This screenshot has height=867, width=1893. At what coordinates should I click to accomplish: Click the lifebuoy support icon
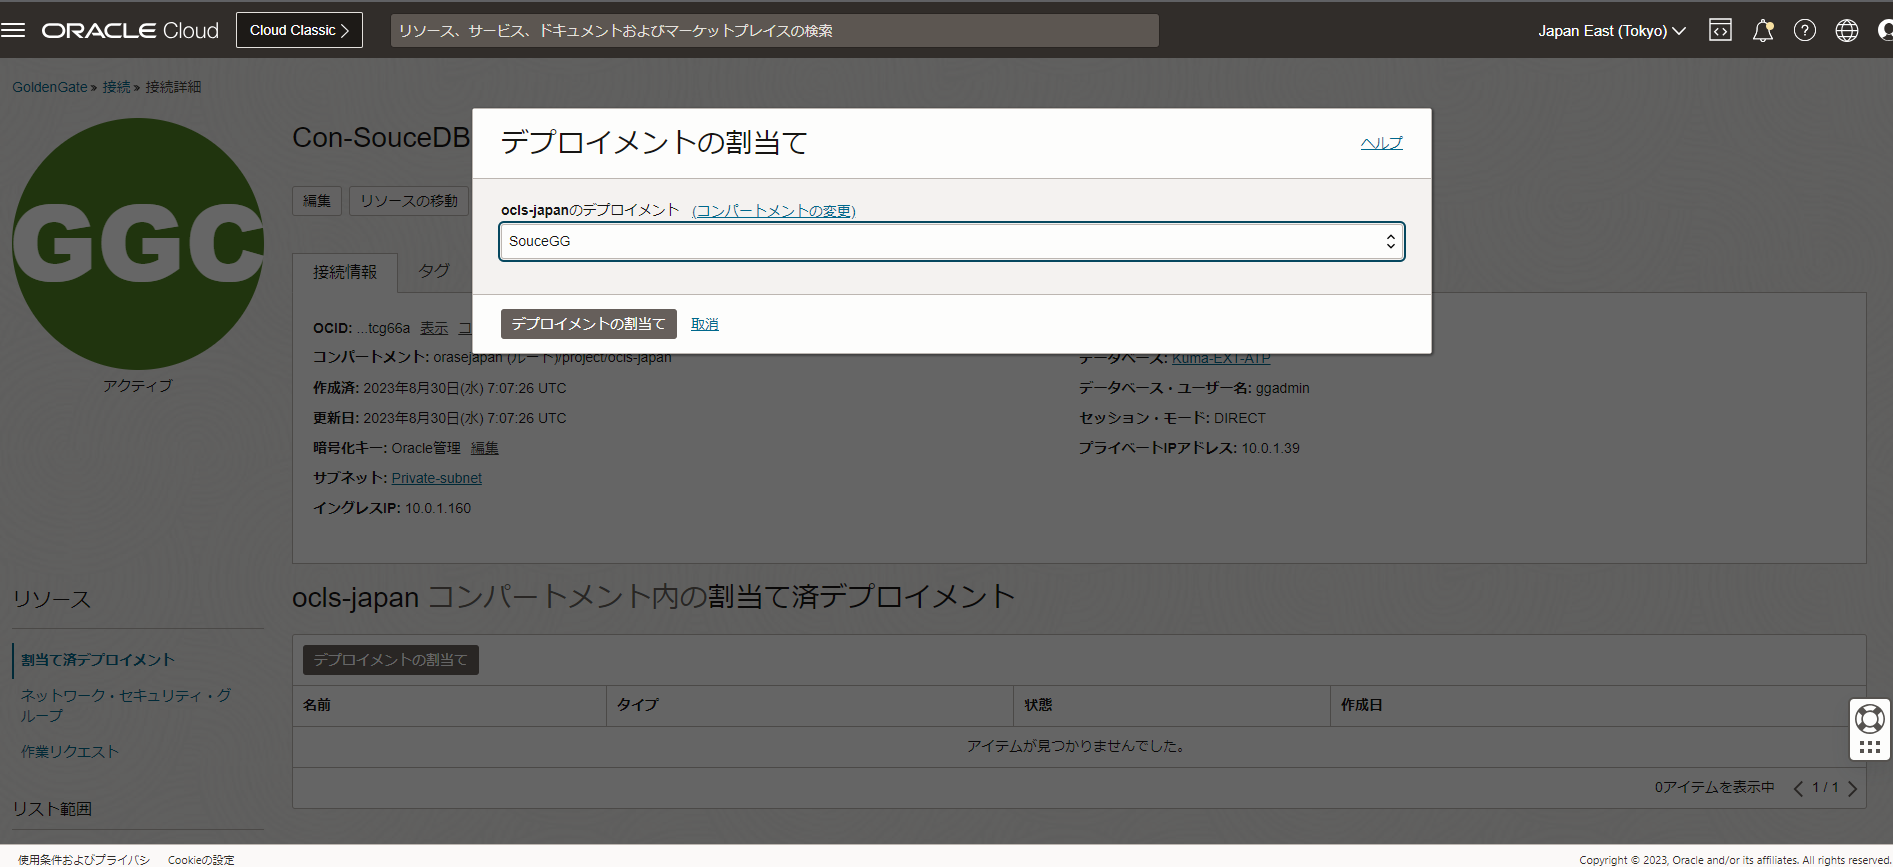(1870, 718)
